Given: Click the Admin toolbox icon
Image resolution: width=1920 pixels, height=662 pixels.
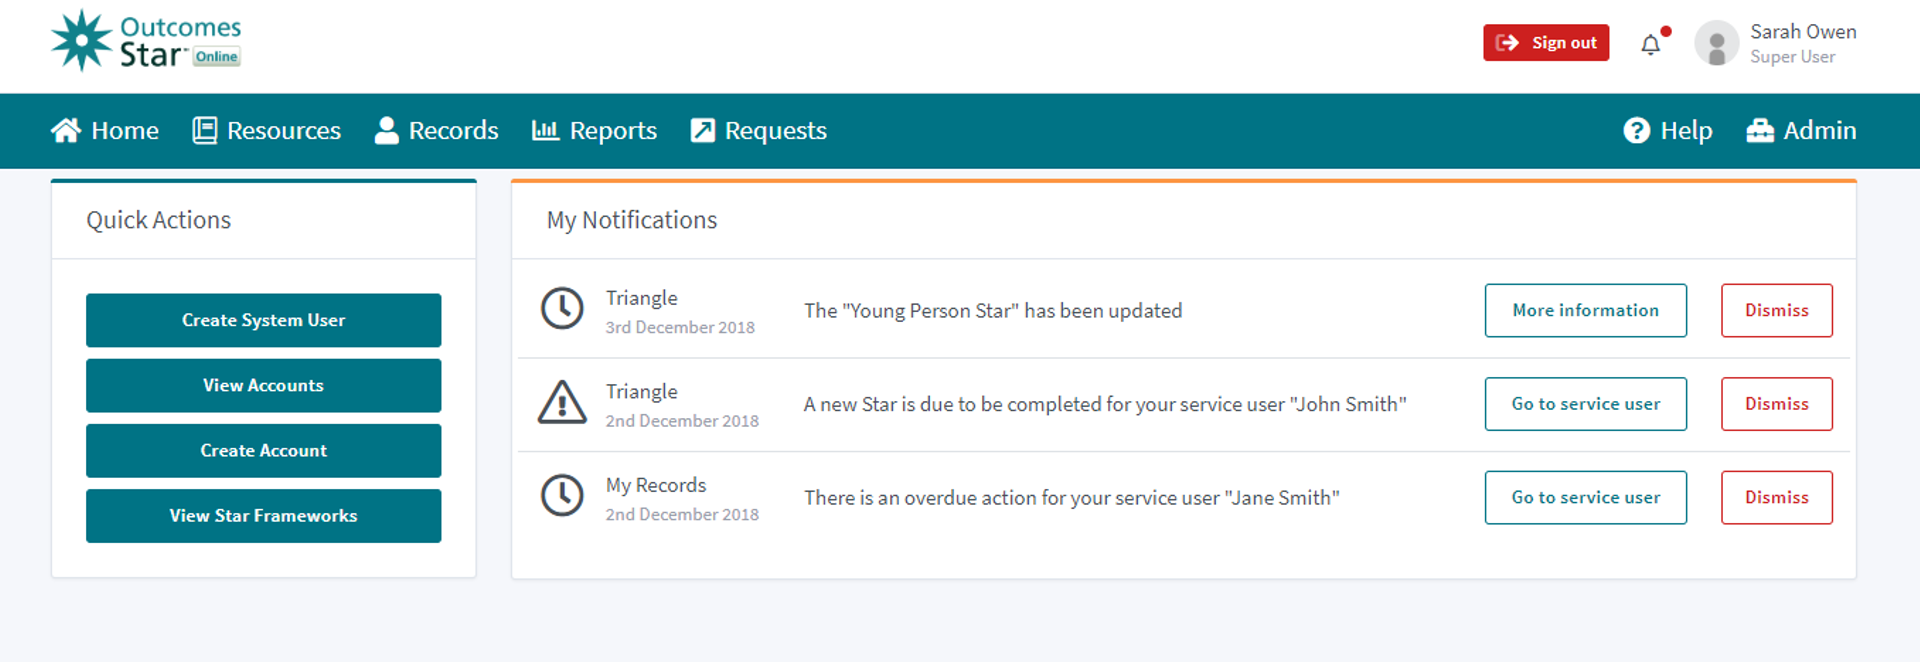Looking at the screenshot, I should pyautogui.click(x=1760, y=131).
